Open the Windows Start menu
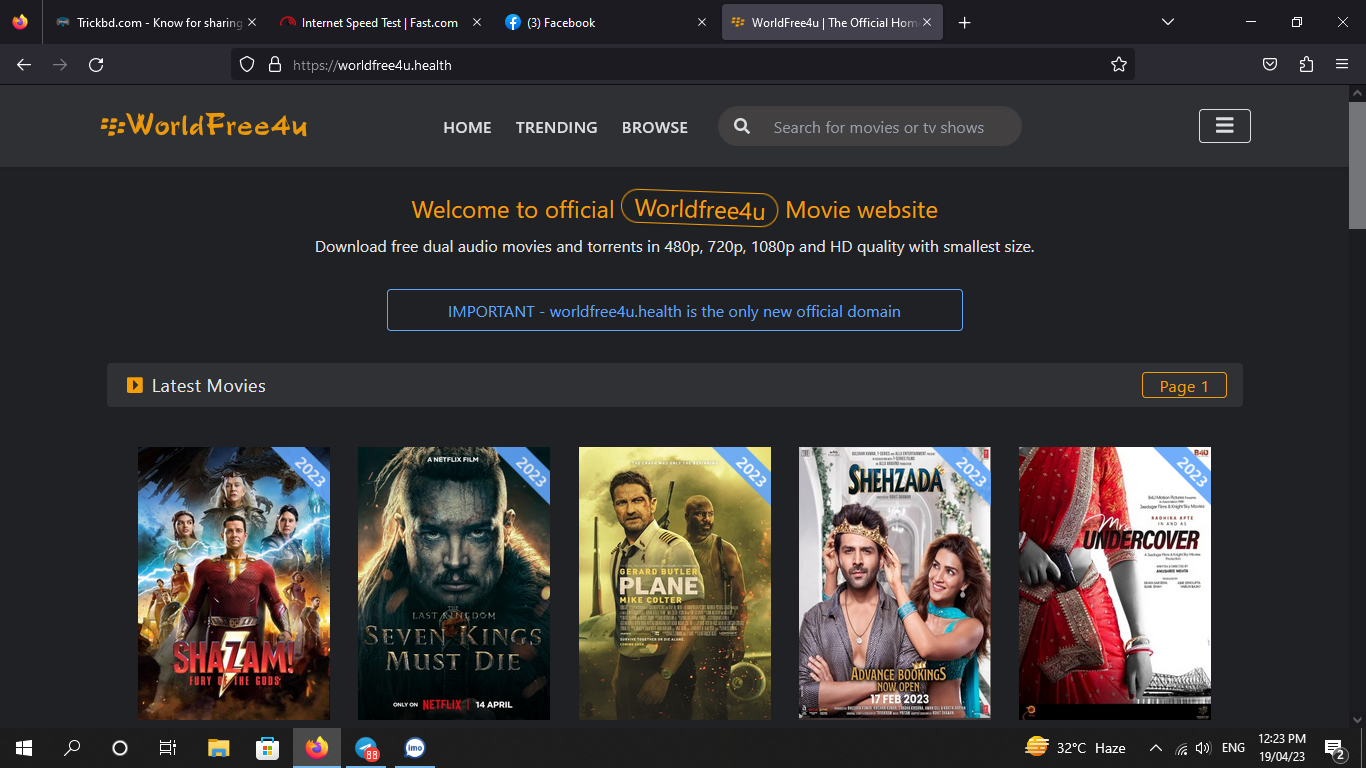Screen dimensions: 1366x768 click(x=24, y=747)
